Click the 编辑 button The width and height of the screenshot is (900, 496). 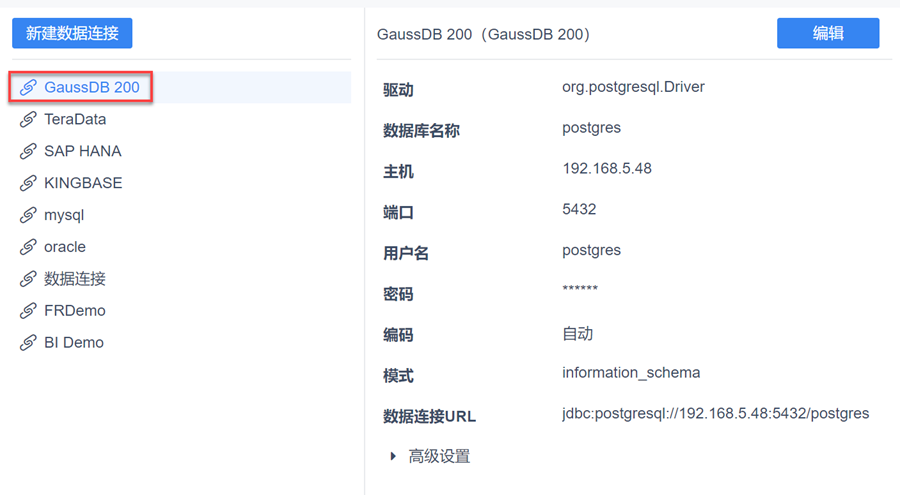828,33
